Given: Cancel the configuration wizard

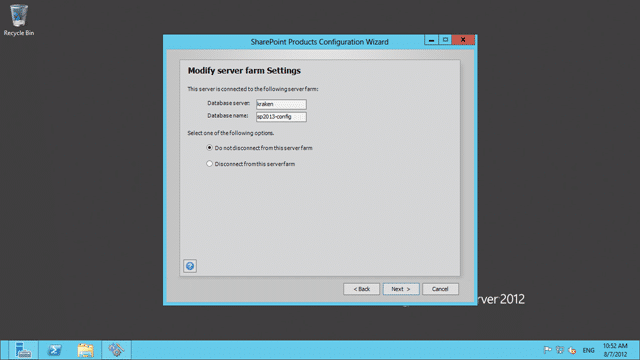Looking at the screenshot, I should tap(440, 289).
